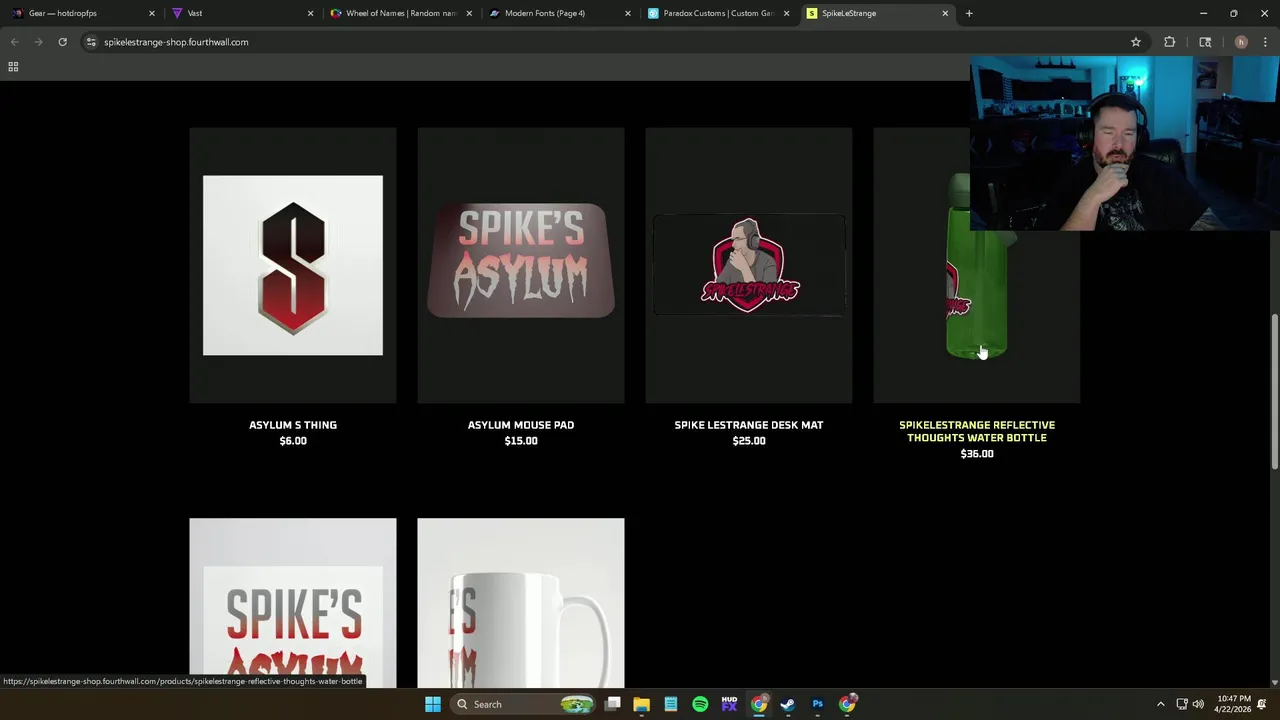Open Photoshop from taskbar
This screenshot has height=720, width=1280.
(x=817, y=704)
